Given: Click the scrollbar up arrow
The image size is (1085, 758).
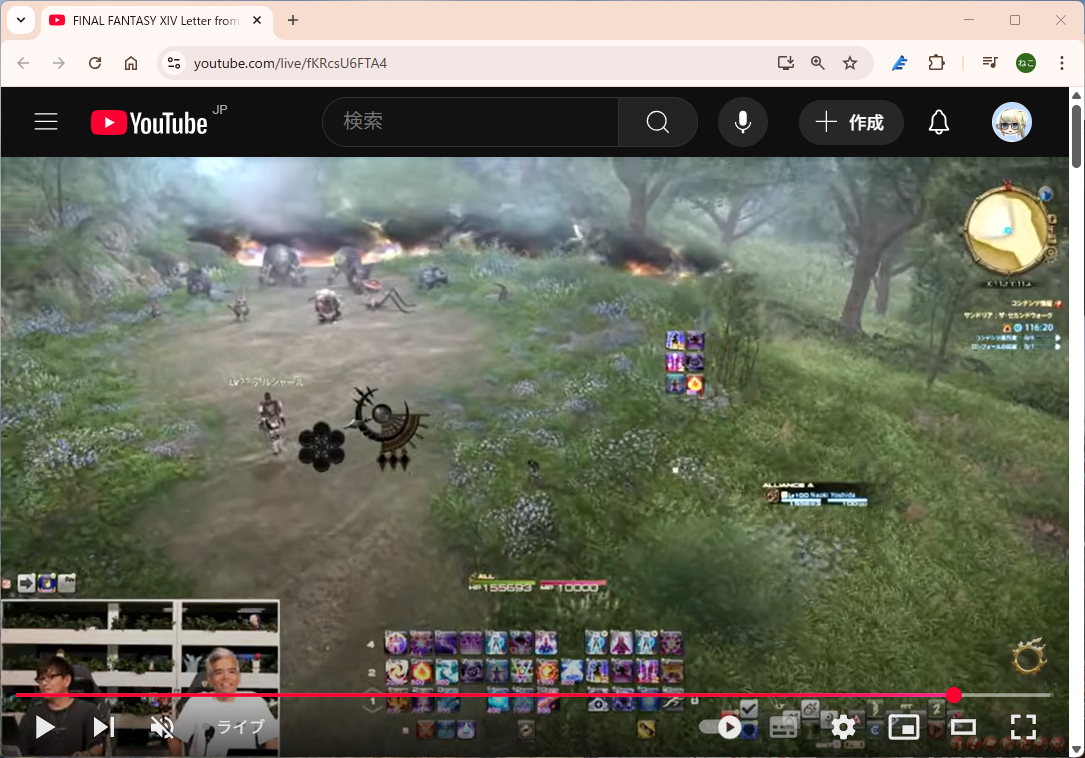Looking at the screenshot, I should click(1076, 95).
